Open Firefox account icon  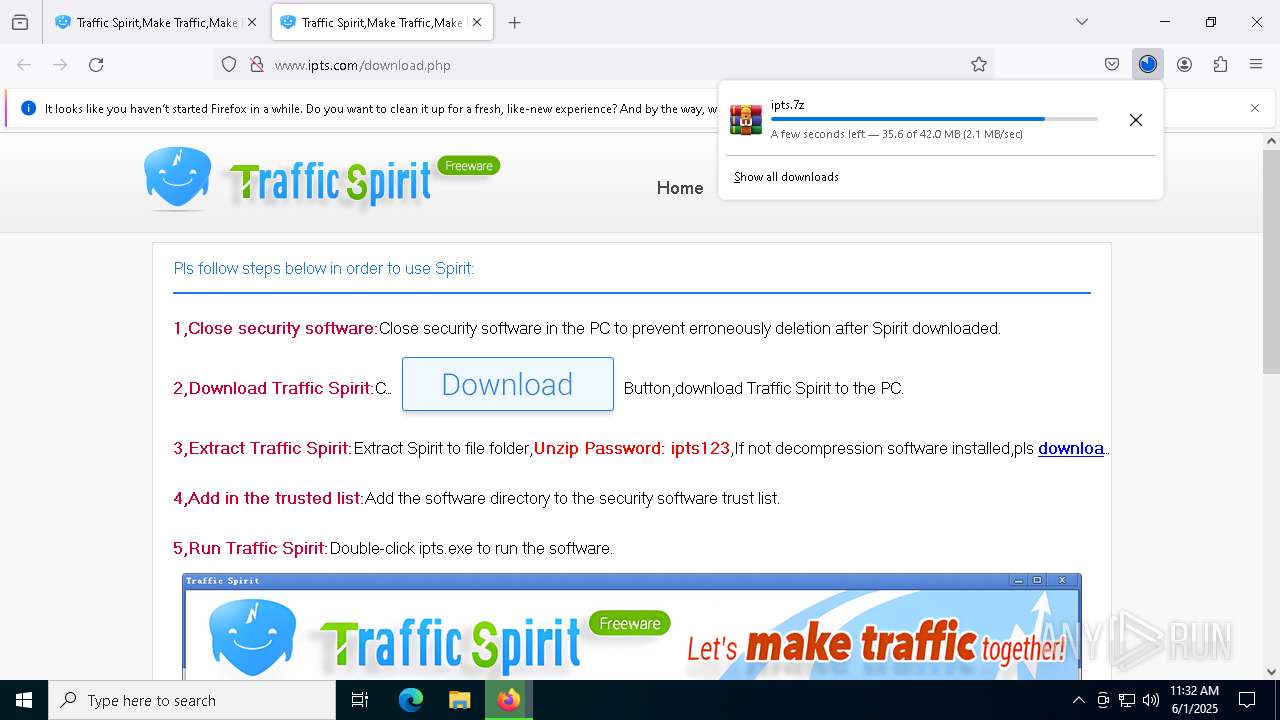[x=1184, y=65]
